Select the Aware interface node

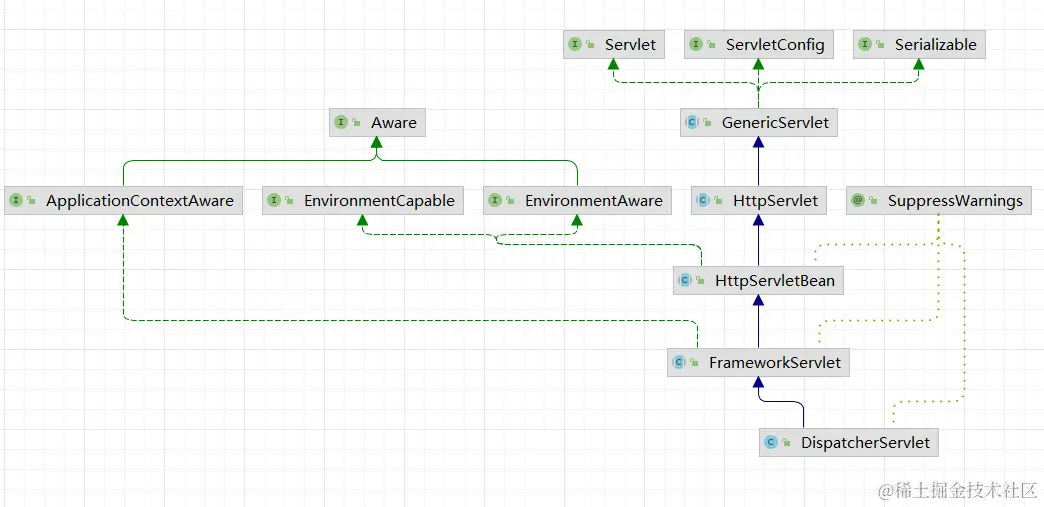coord(377,123)
